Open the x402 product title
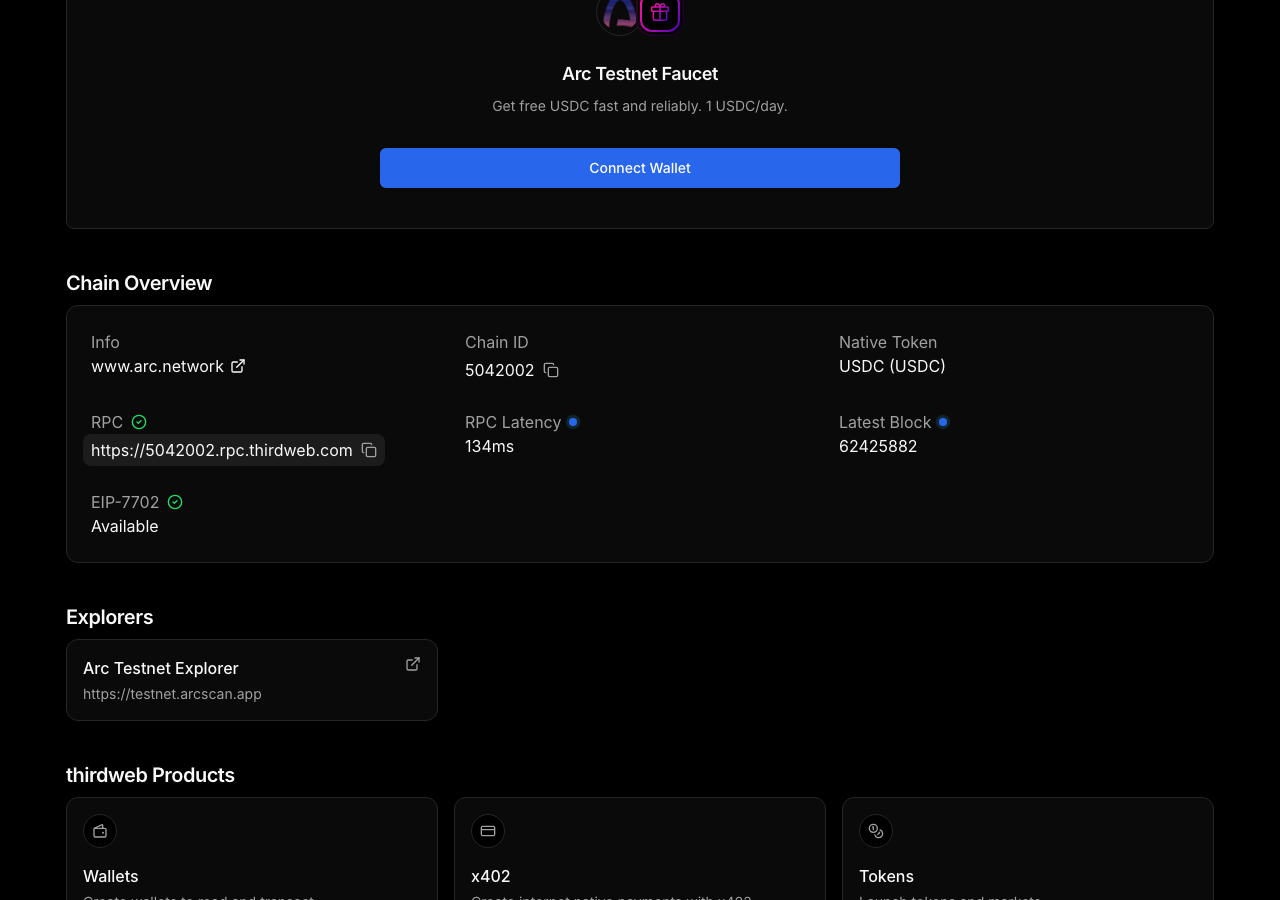1280x900 pixels. (x=491, y=876)
